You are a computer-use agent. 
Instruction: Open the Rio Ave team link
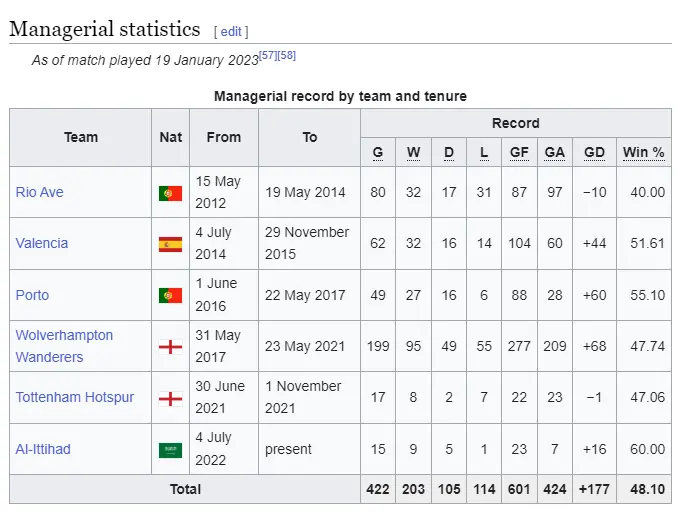(x=39, y=192)
